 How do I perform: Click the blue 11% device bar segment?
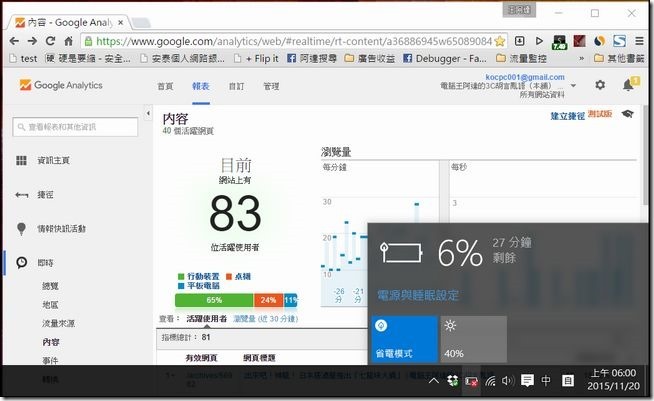click(291, 300)
